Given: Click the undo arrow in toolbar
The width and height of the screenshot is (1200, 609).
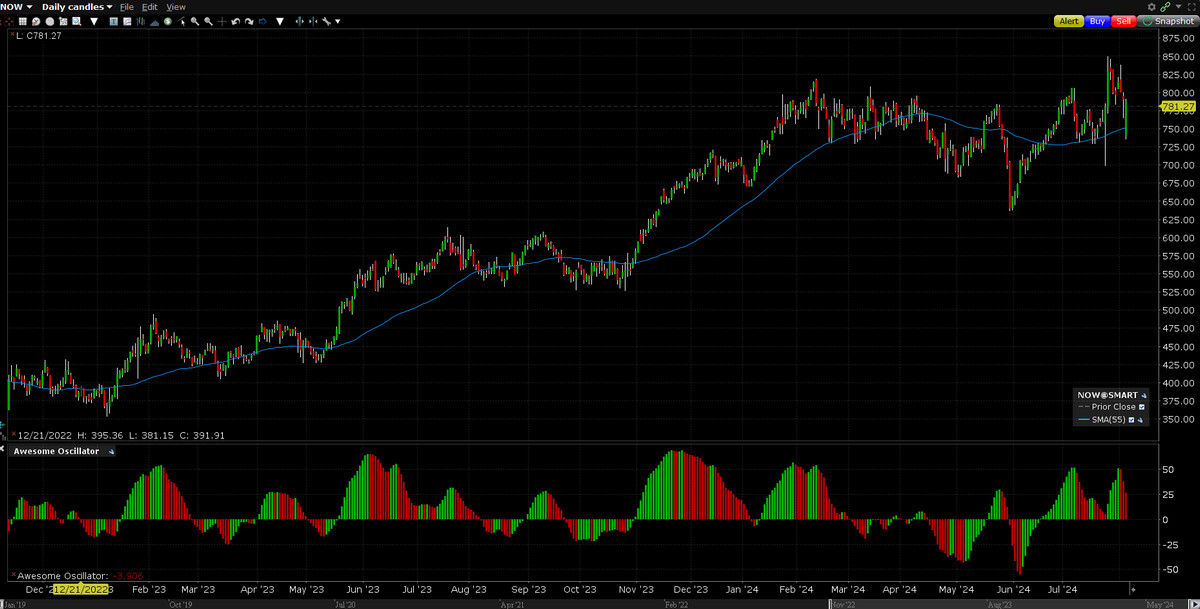Looking at the screenshot, I should pyautogui.click(x=235, y=21).
